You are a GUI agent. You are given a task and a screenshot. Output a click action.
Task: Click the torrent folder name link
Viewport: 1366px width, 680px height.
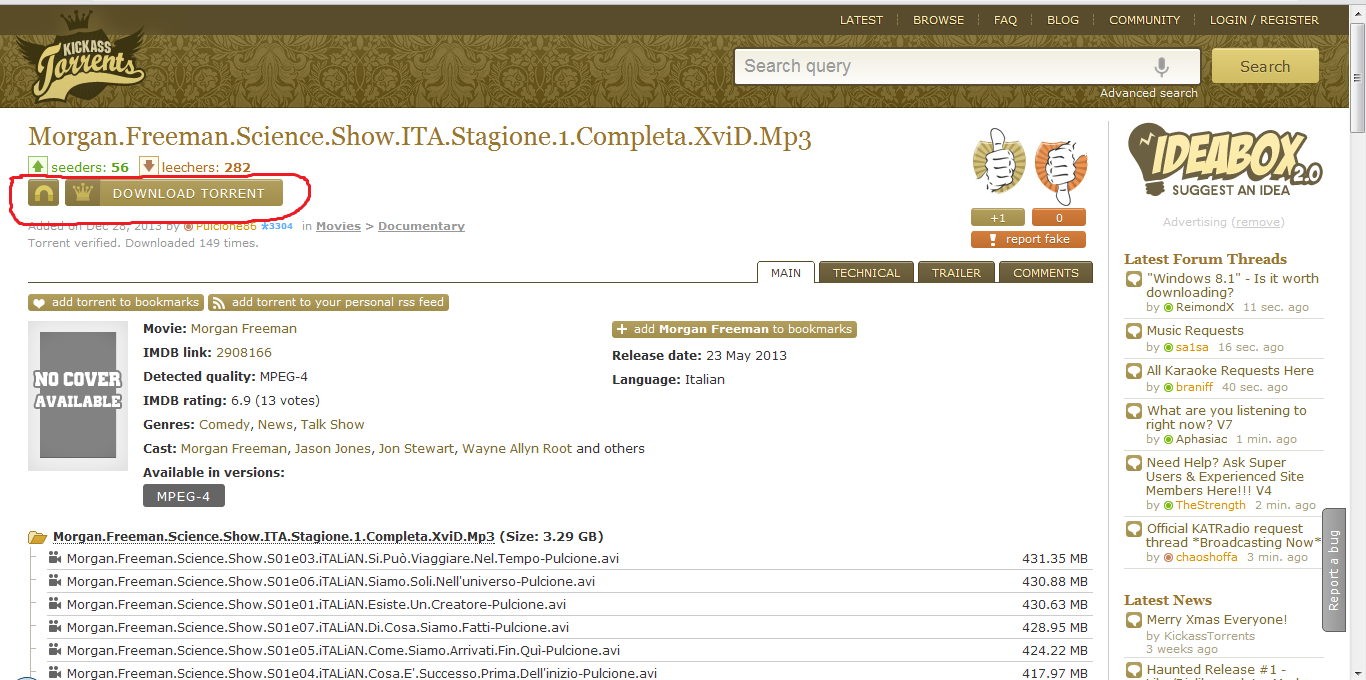[274, 537]
